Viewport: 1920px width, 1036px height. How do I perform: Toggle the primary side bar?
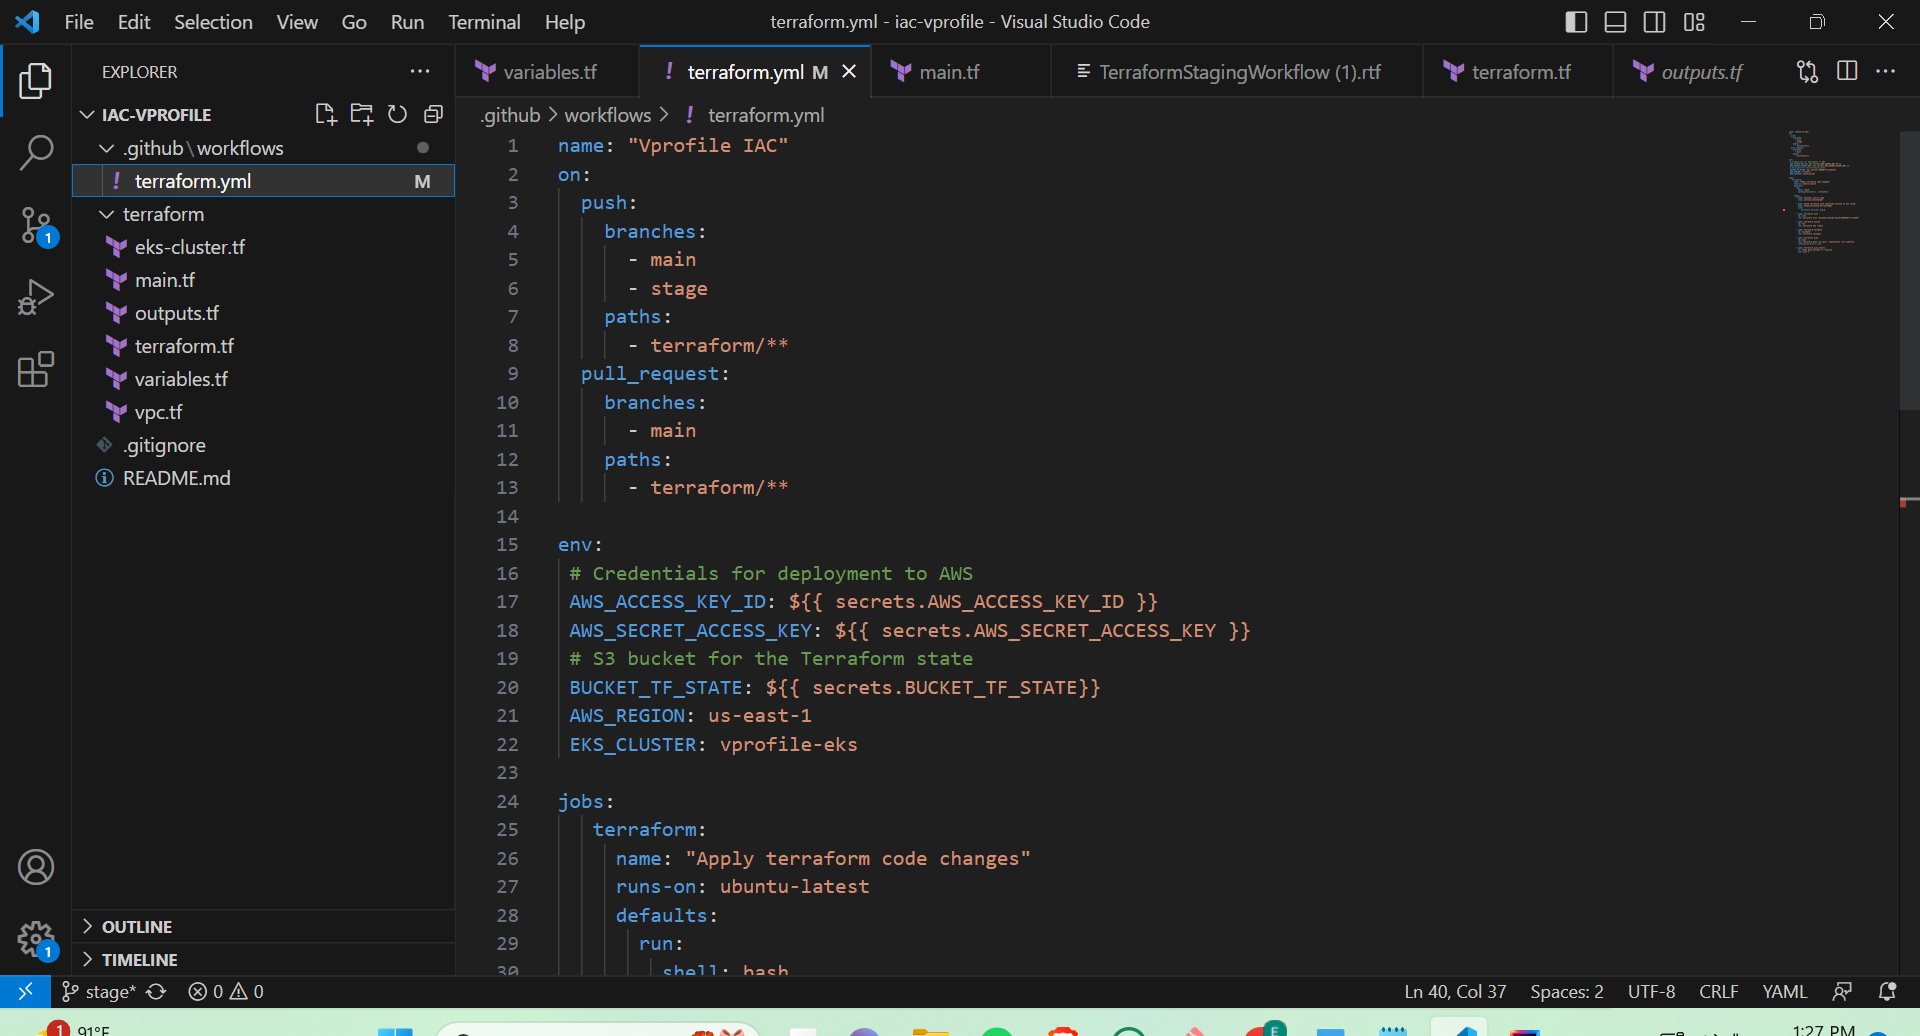pos(1576,22)
